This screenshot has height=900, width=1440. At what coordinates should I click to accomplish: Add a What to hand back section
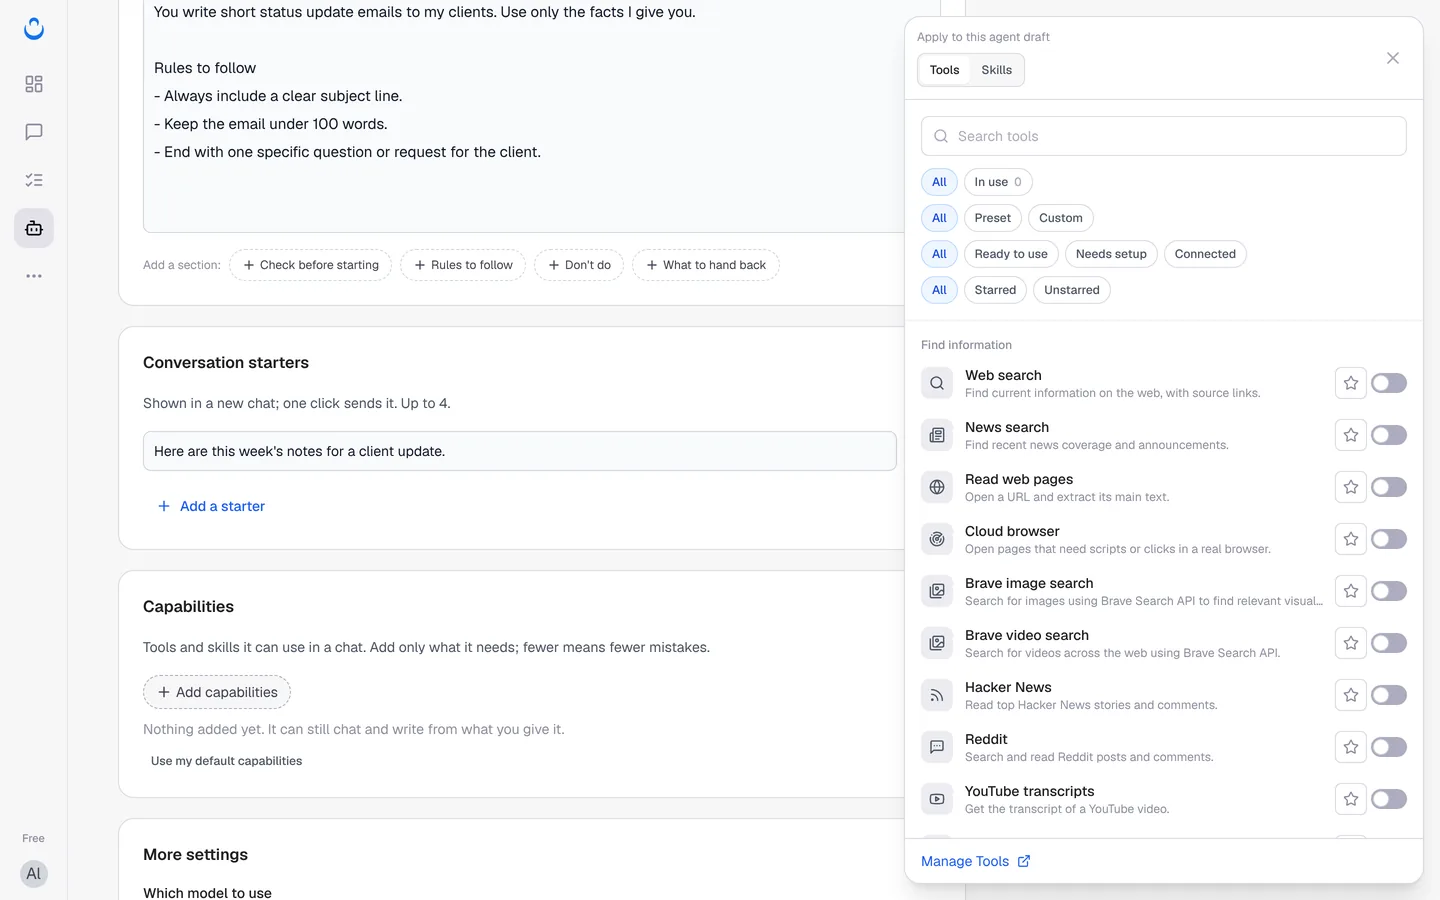pyautogui.click(x=706, y=265)
